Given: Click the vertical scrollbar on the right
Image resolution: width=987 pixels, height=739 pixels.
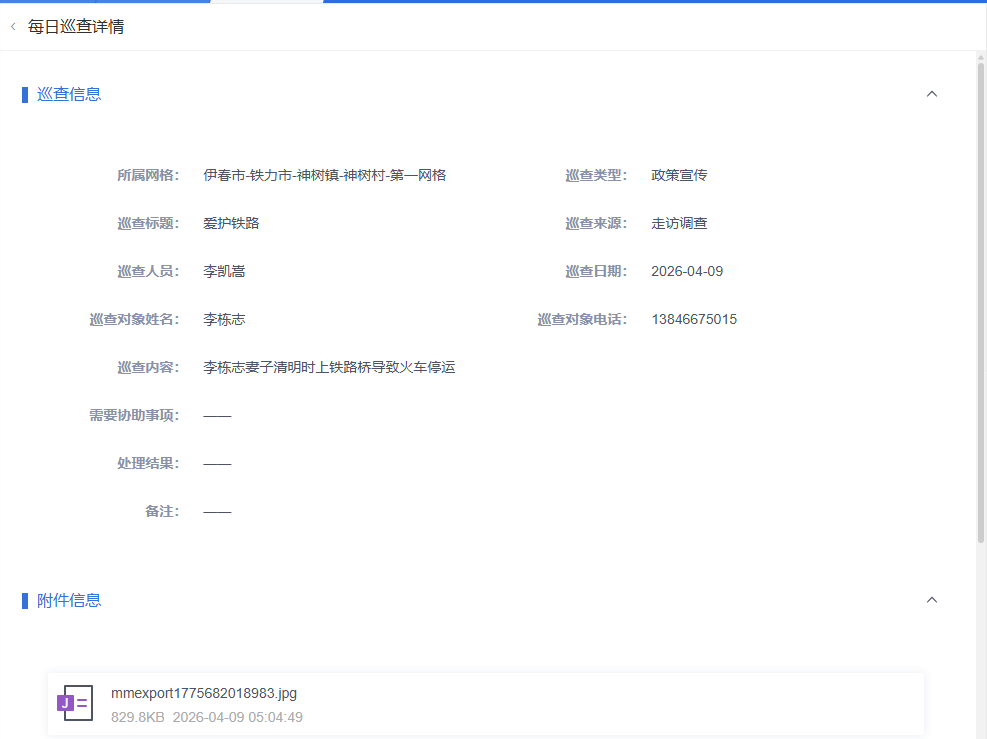Looking at the screenshot, I should pos(981,300).
